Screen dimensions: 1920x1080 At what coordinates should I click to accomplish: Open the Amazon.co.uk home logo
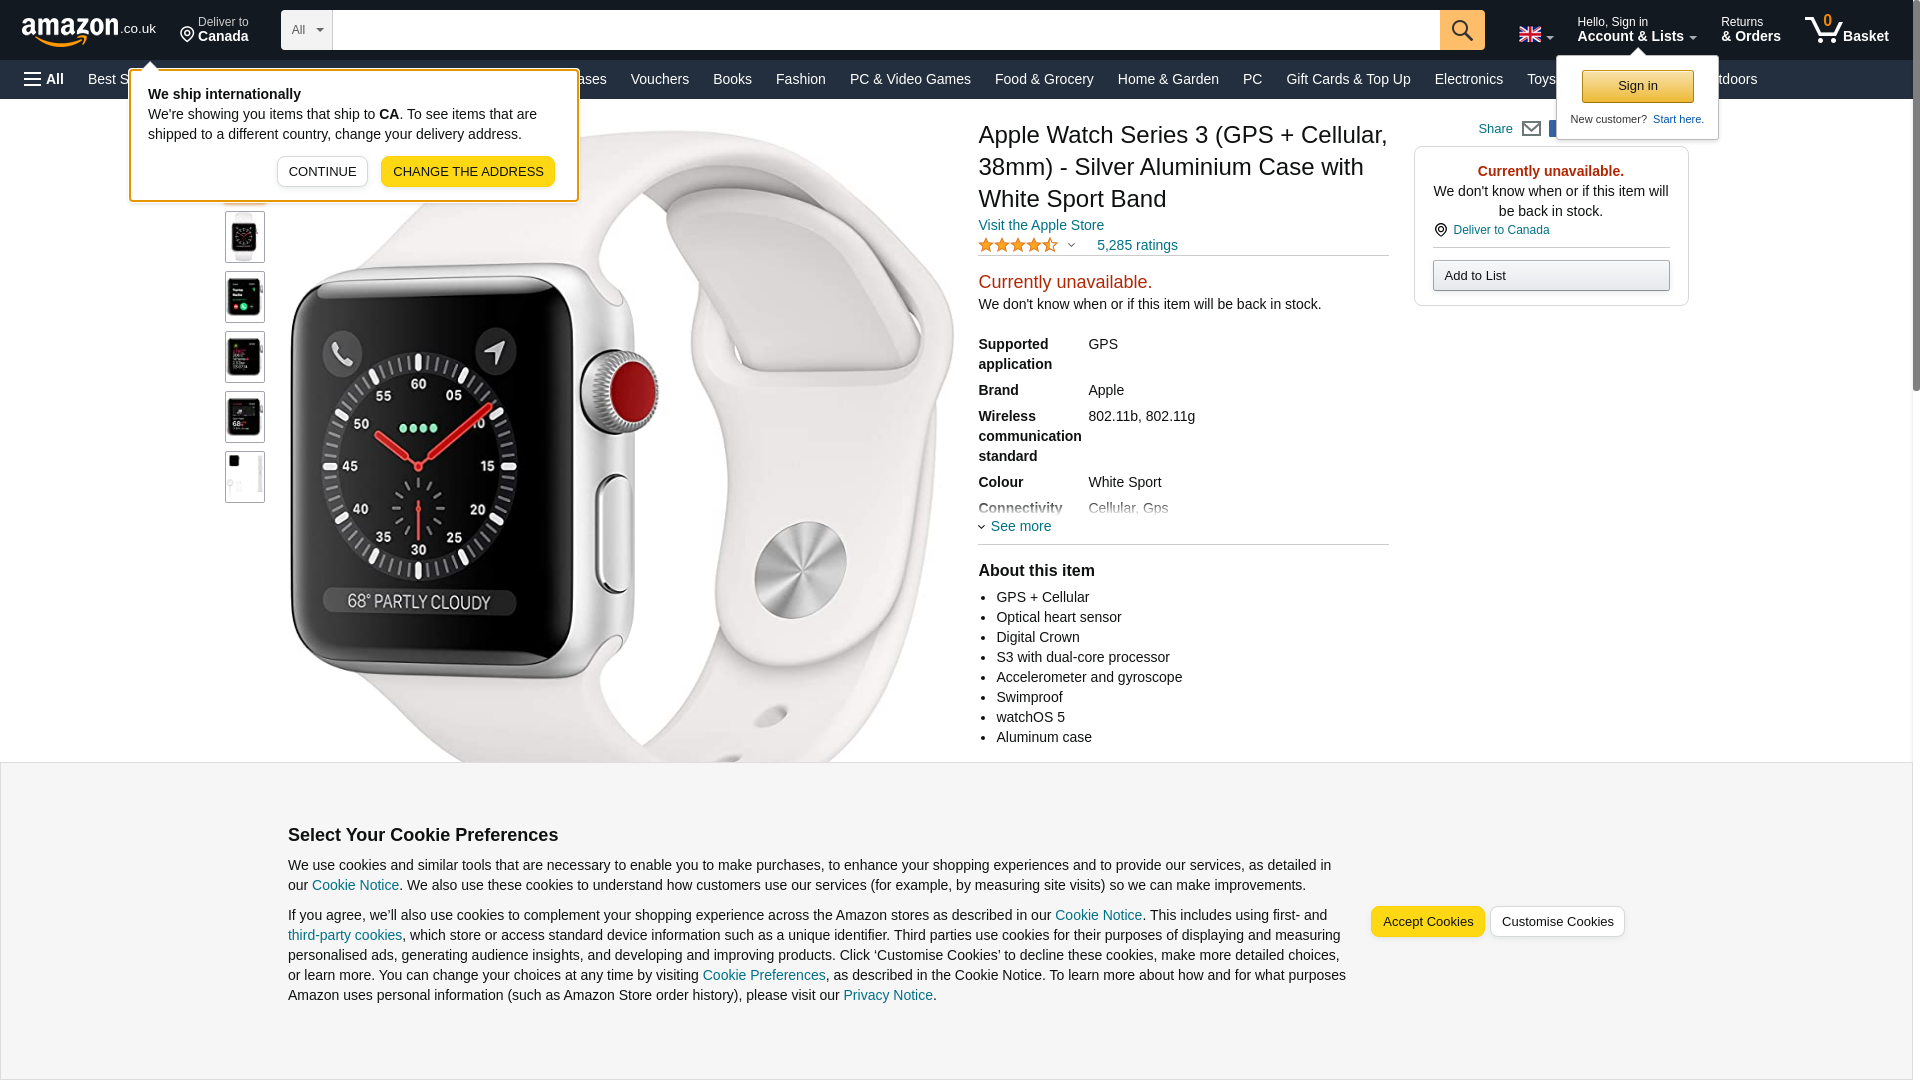89,31
